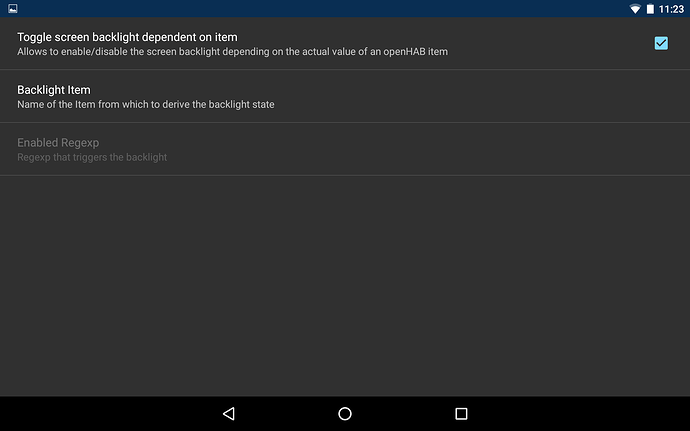690x431 pixels.
Task: Tap the Wi-Fi signal icon
Action: pos(634,9)
